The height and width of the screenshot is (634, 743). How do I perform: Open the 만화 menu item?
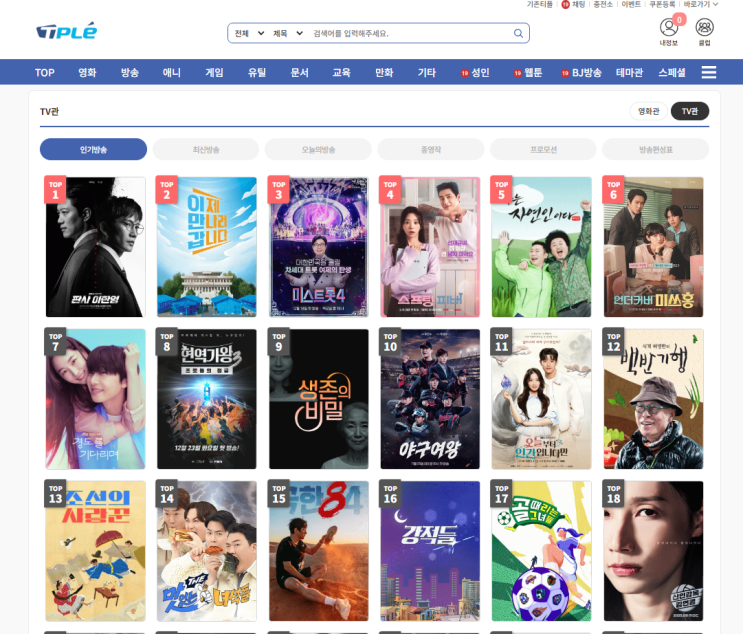[384, 72]
